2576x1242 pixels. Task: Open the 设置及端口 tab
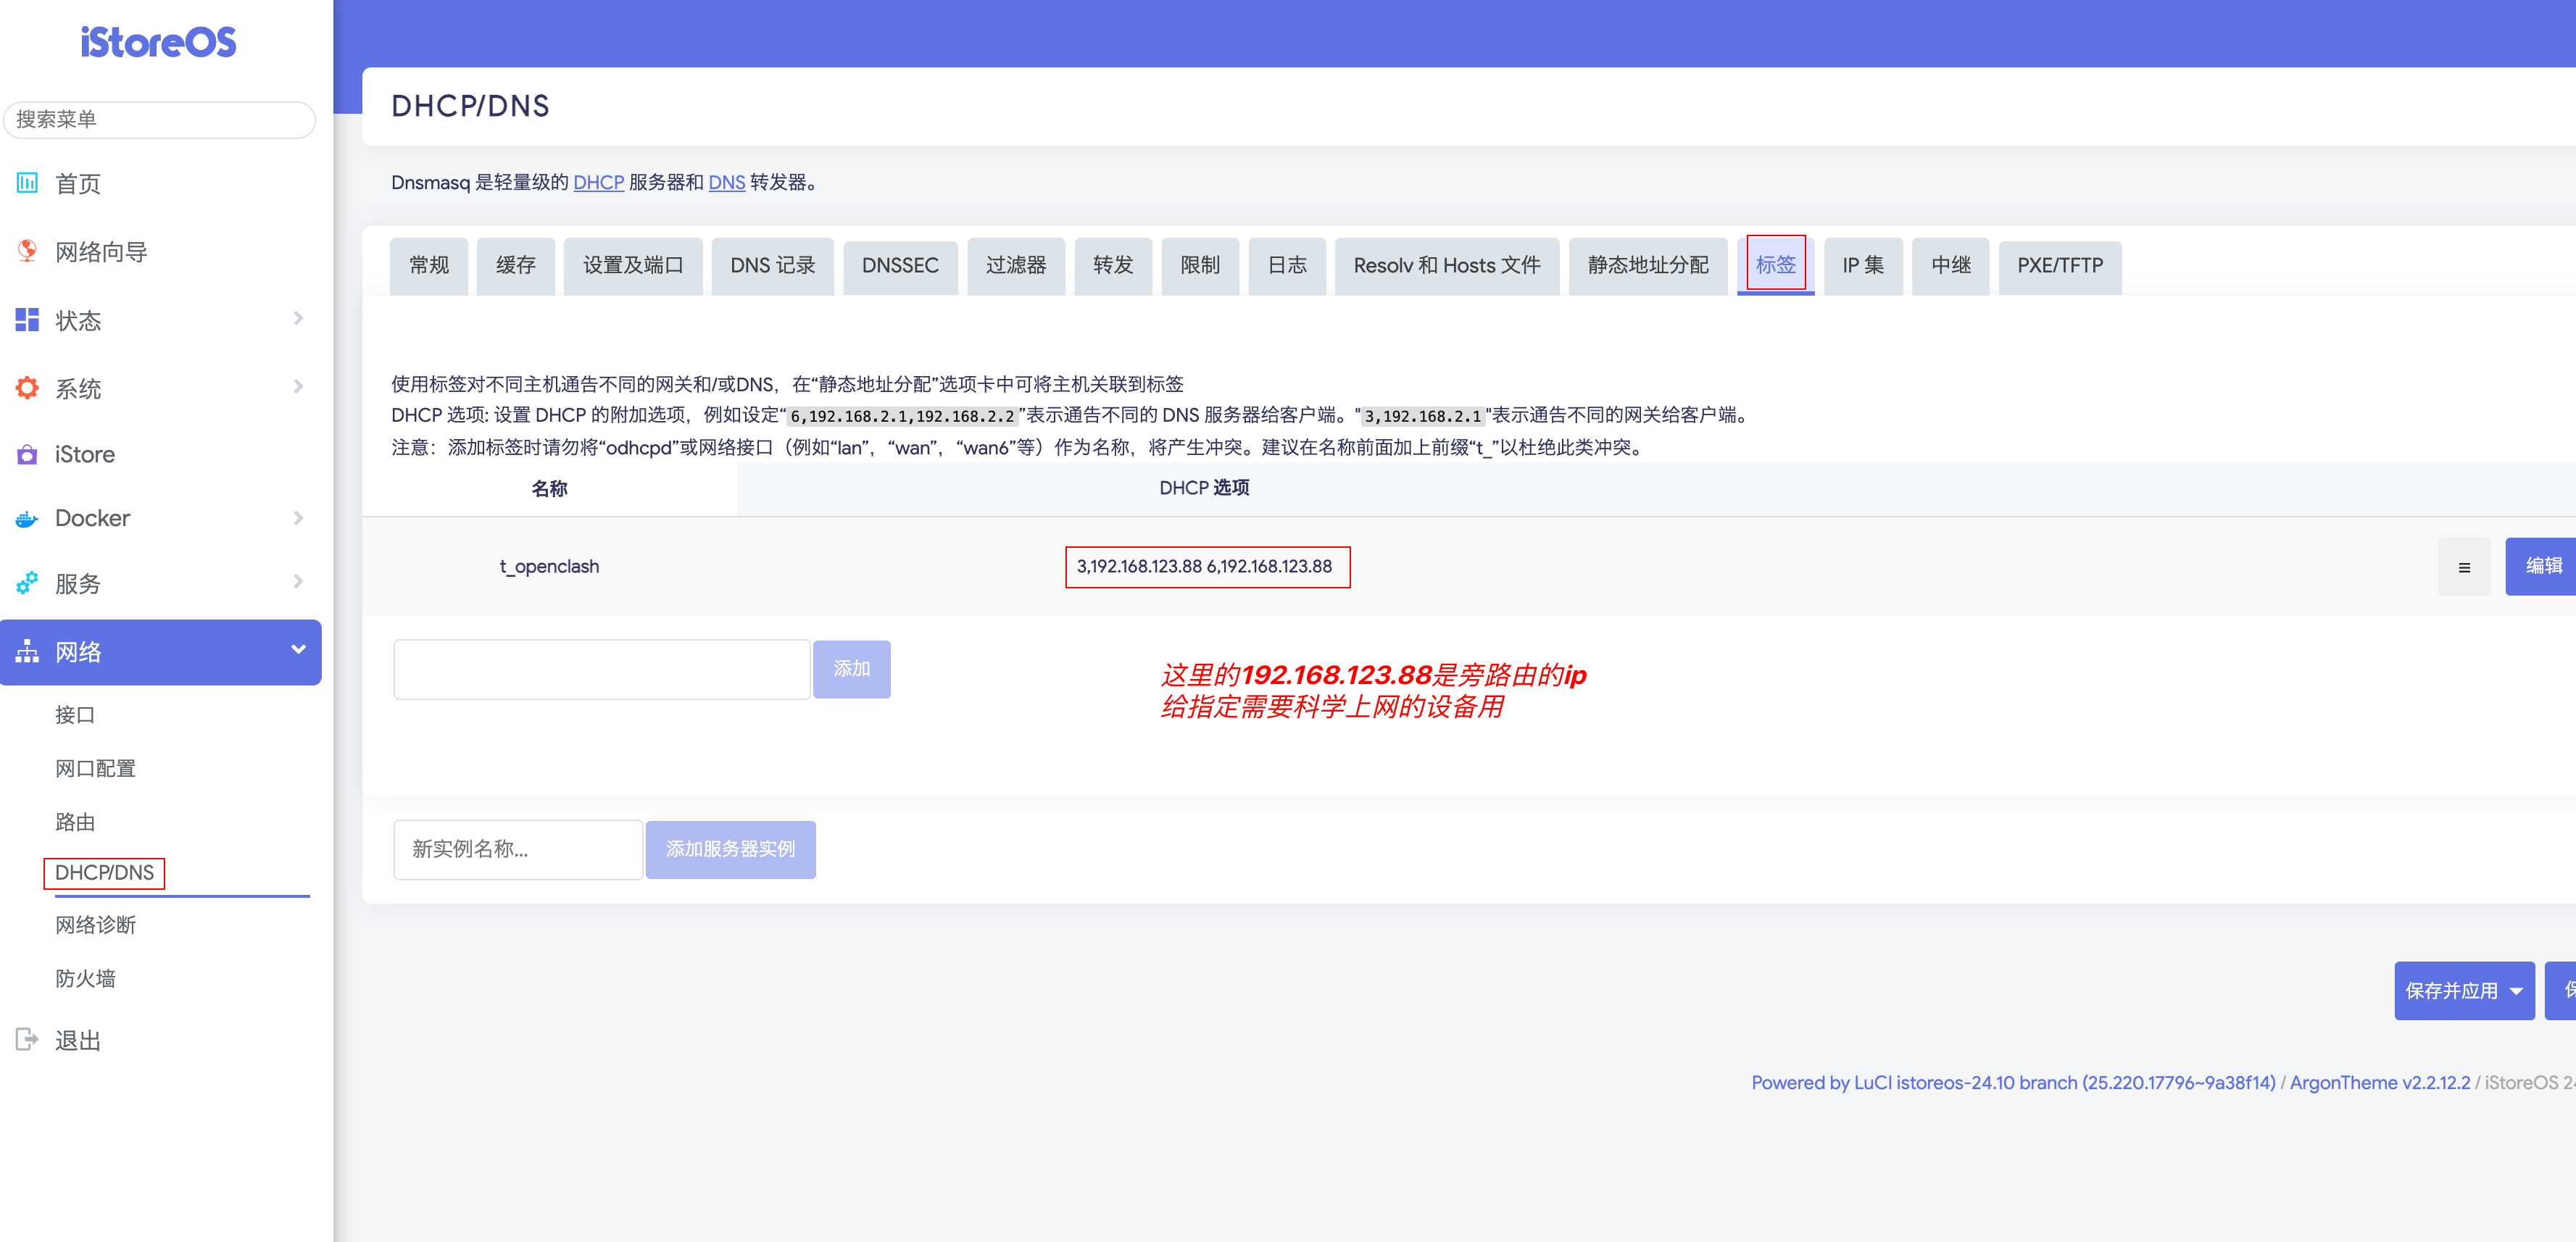[x=633, y=266]
